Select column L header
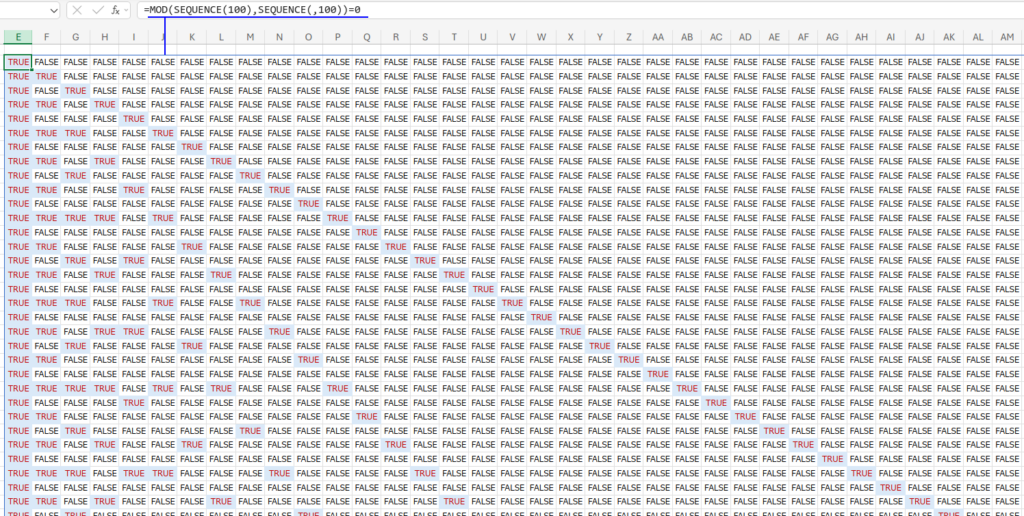The height and width of the screenshot is (516, 1024). [x=221, y=37]
